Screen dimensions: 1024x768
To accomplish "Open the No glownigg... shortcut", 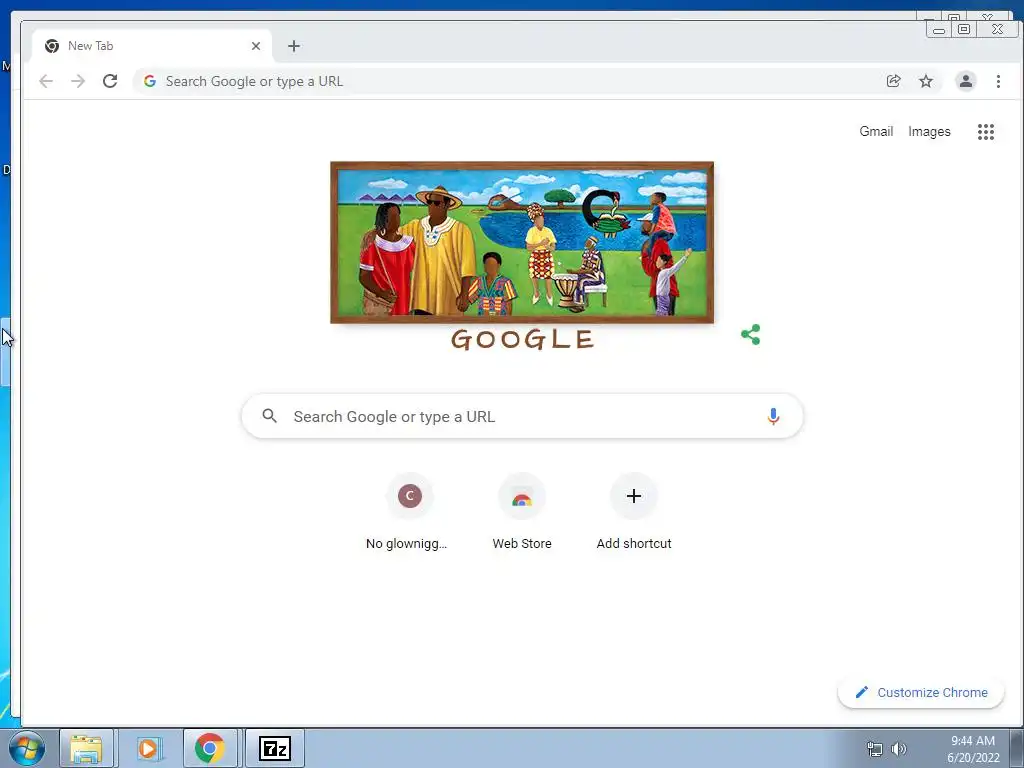I will [x=409, y=513].
